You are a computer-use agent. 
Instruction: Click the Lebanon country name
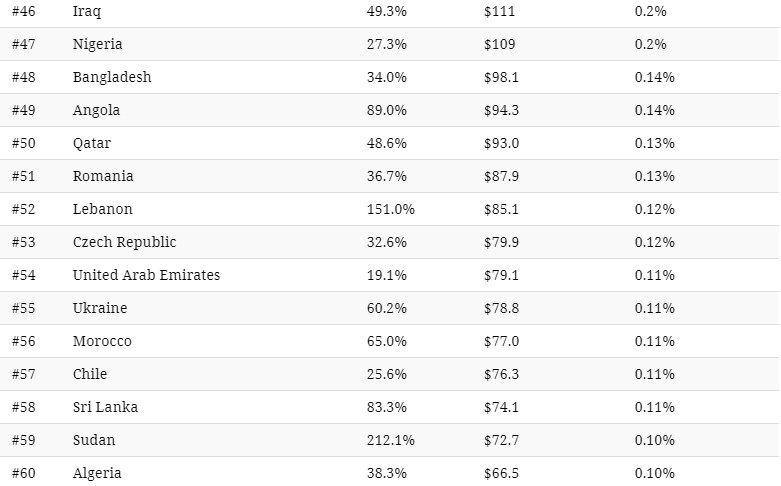[102, 209]
